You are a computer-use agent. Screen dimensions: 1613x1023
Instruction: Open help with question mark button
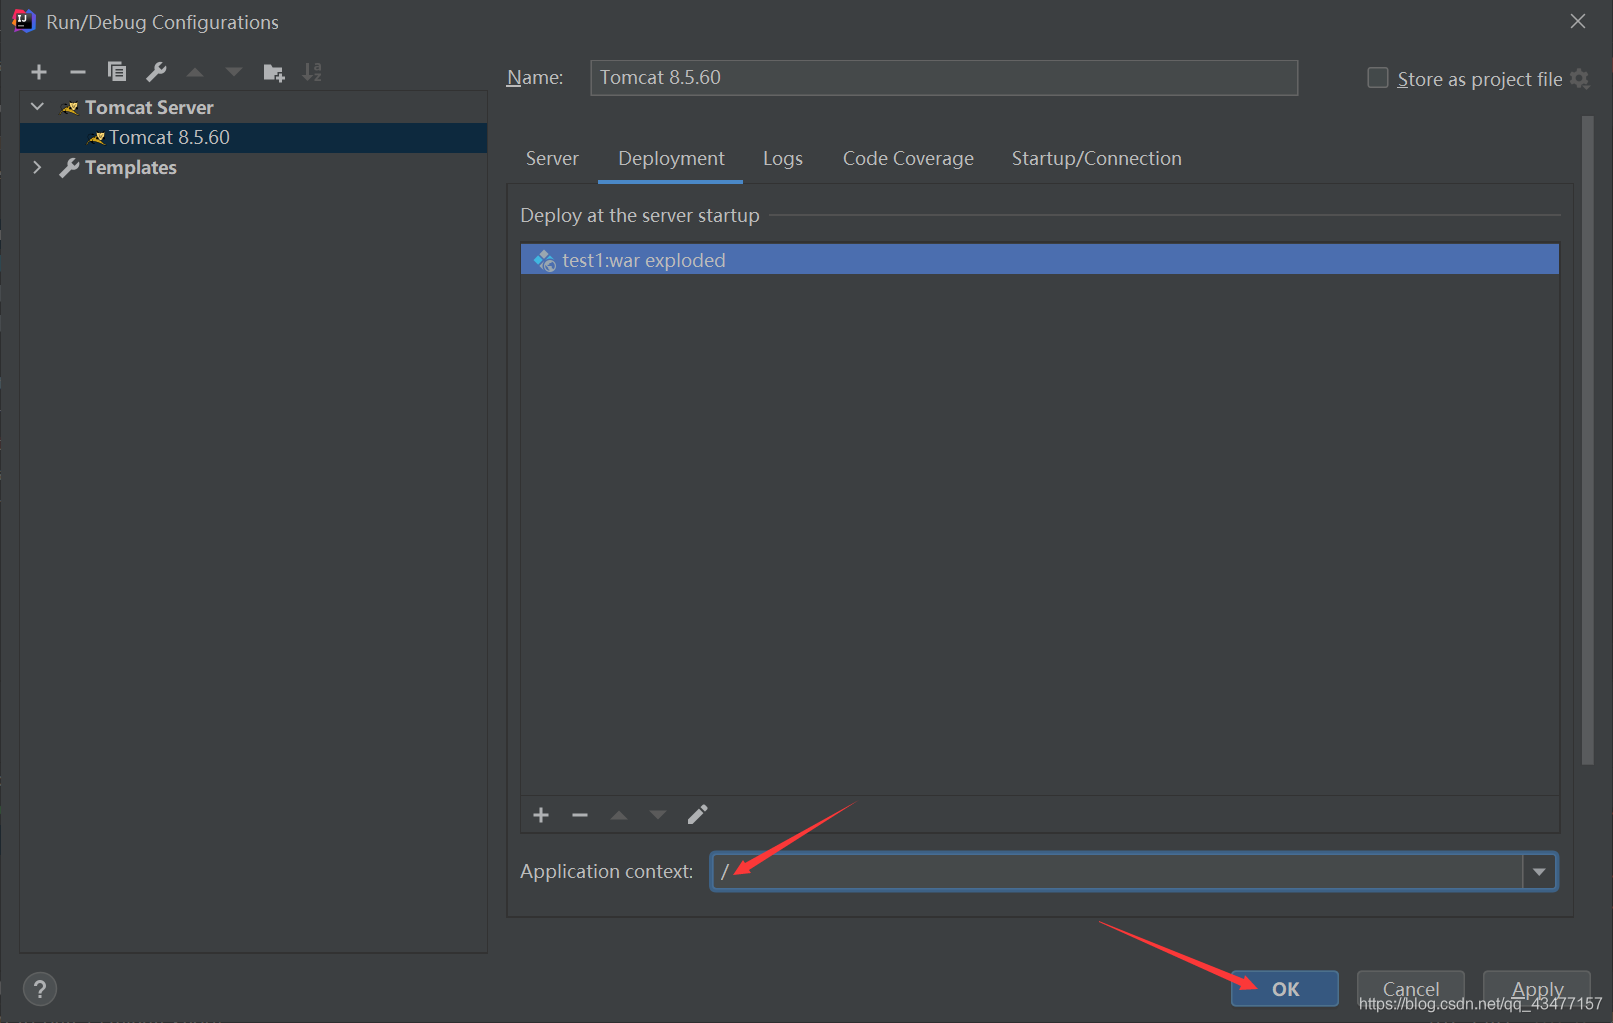40,990
